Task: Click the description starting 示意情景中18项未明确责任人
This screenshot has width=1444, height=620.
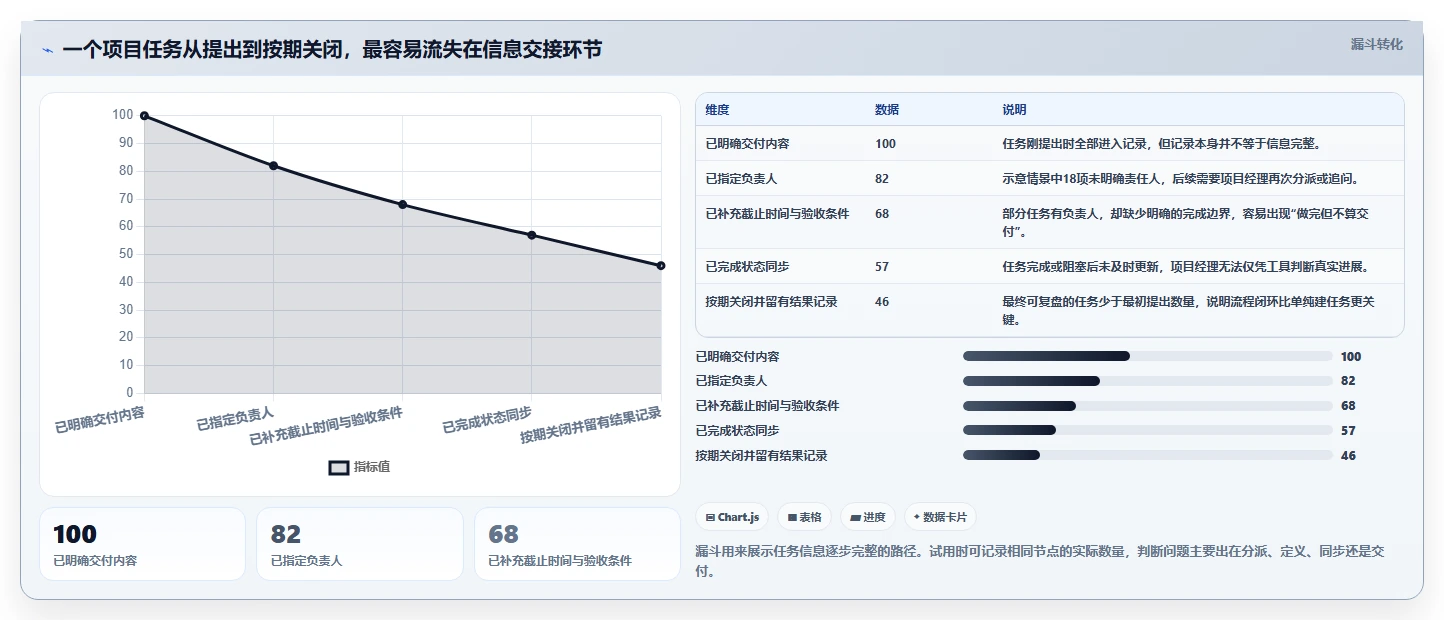Action: click(x=1180, y=179)
